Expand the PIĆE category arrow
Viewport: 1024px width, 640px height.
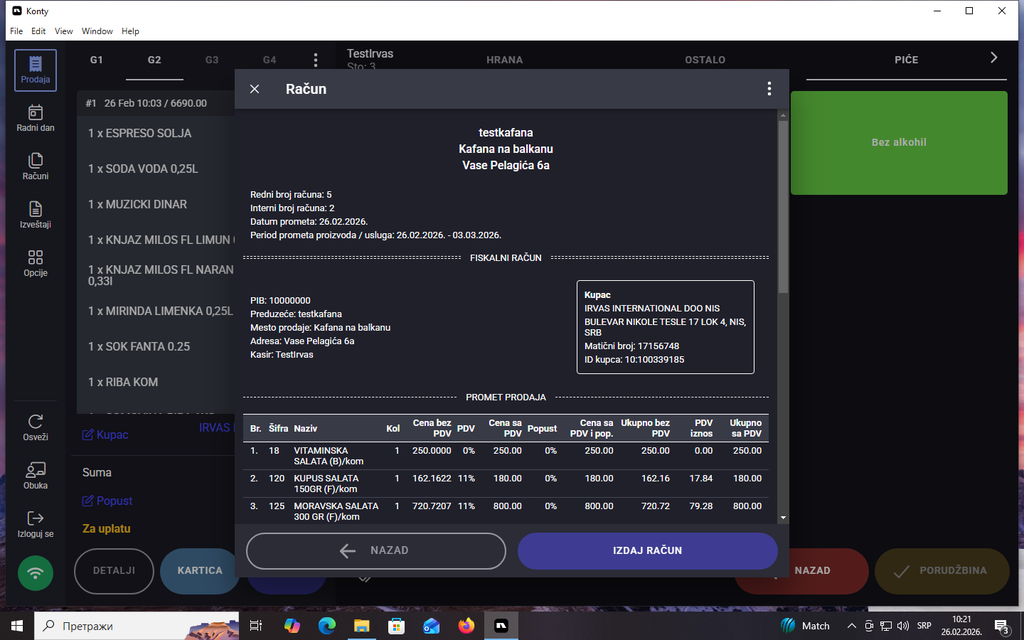tap(993, 57)
